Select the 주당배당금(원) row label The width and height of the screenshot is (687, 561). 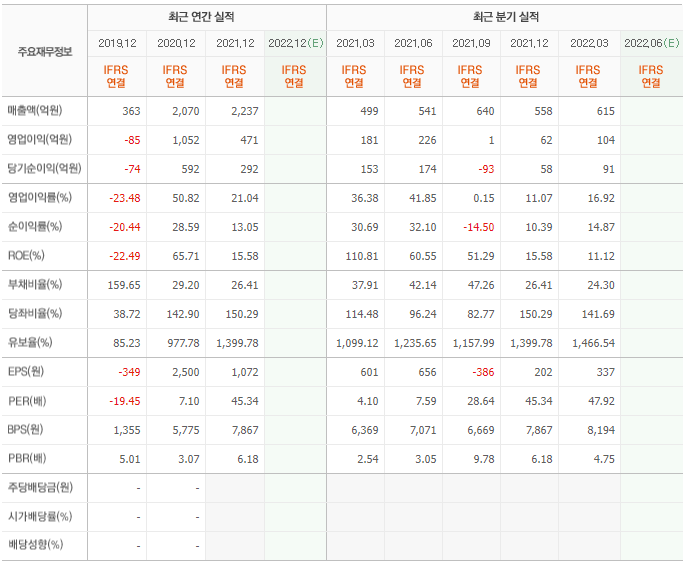coord(40,487)
